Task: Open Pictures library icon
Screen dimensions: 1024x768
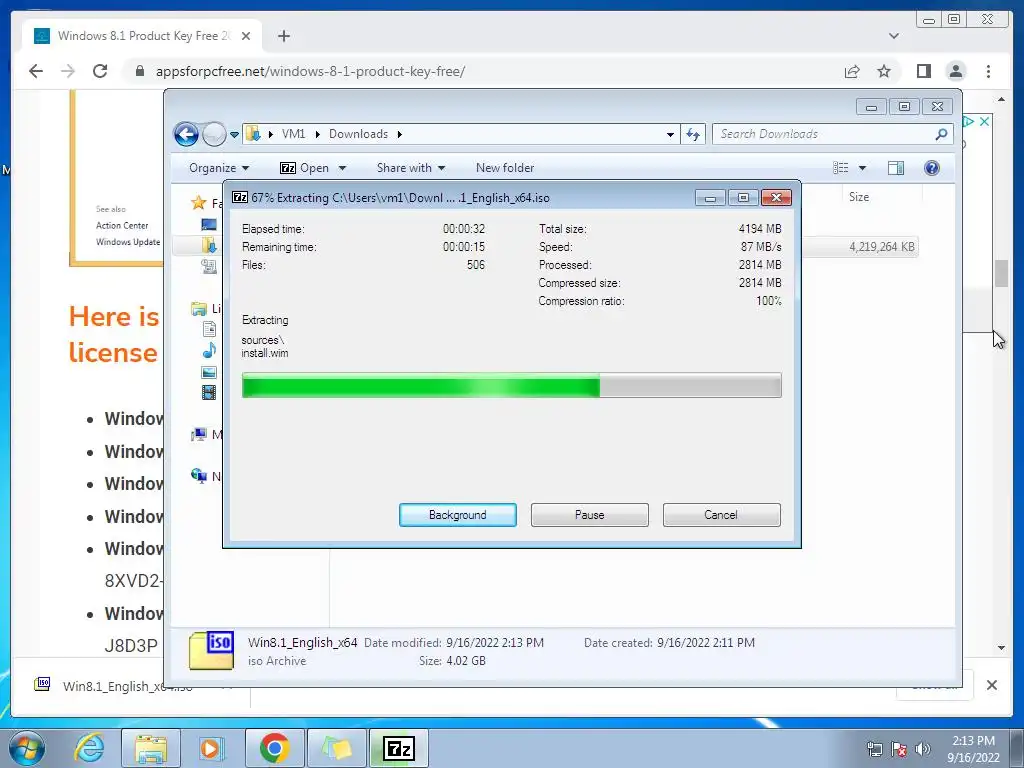Action: pos(209,372)
